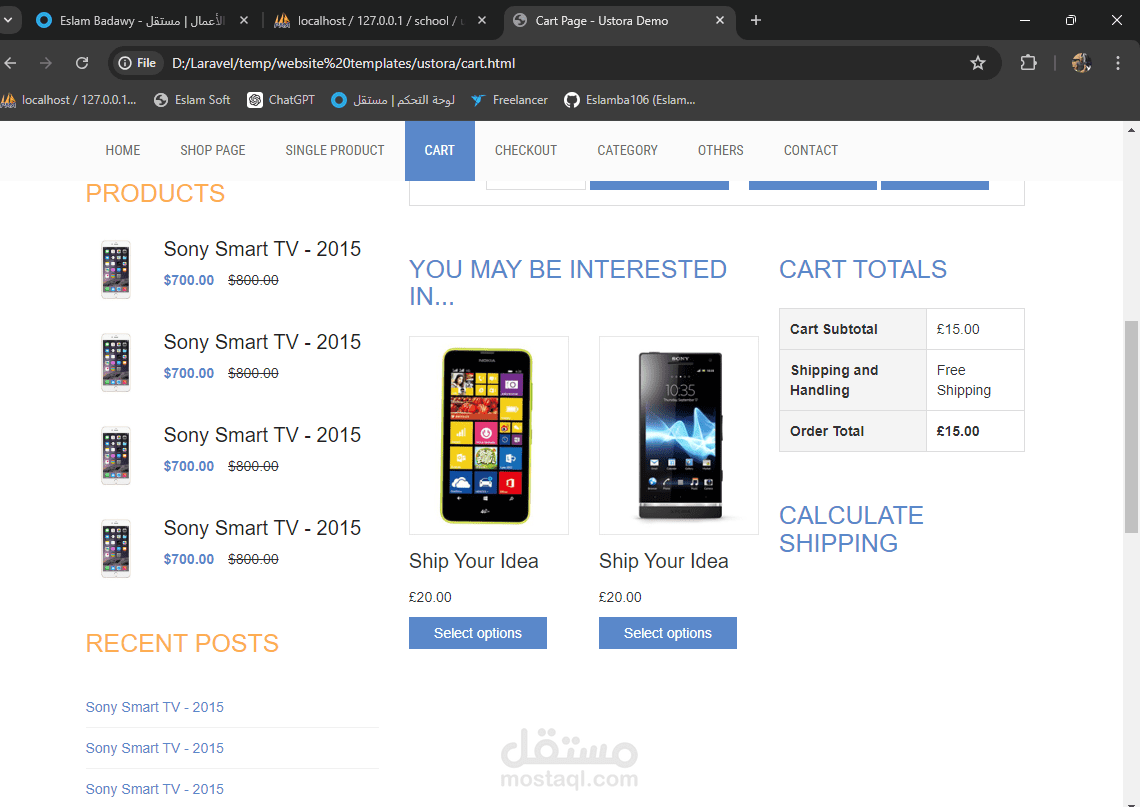Open second recent post Sony Smart TV

tap(155, 748)
